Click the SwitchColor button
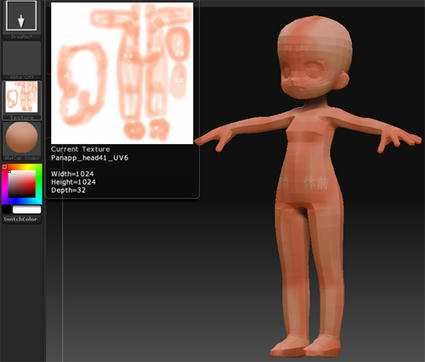This screenshot has height=362, width=425. click(x=22, y=219)
